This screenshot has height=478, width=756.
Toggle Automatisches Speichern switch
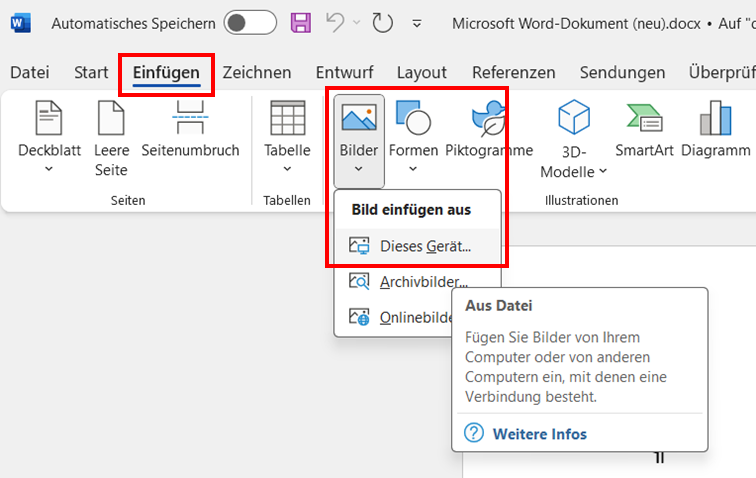[x=250, y=23]
